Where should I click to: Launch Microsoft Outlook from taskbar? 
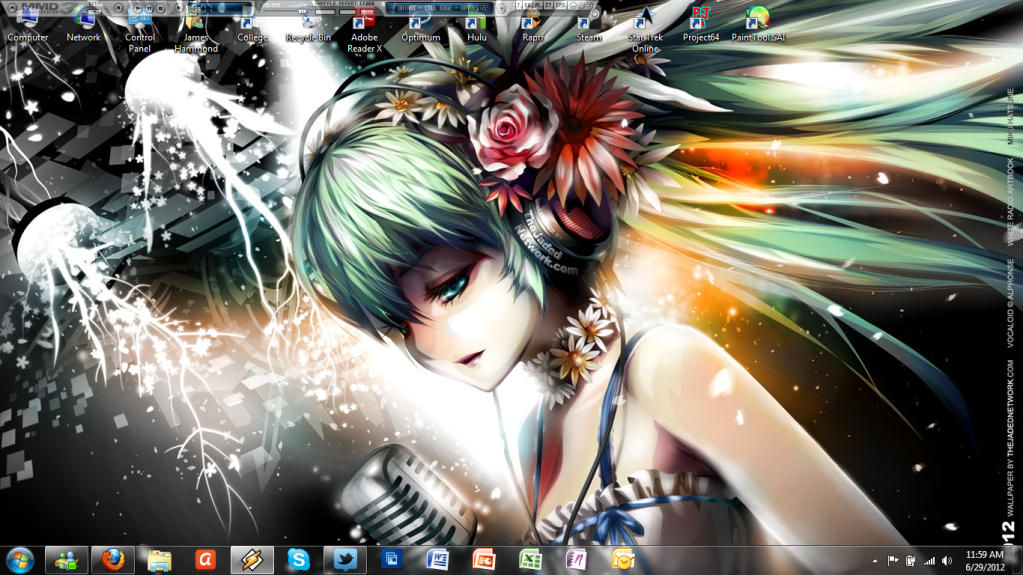click(x=622, y=560)
